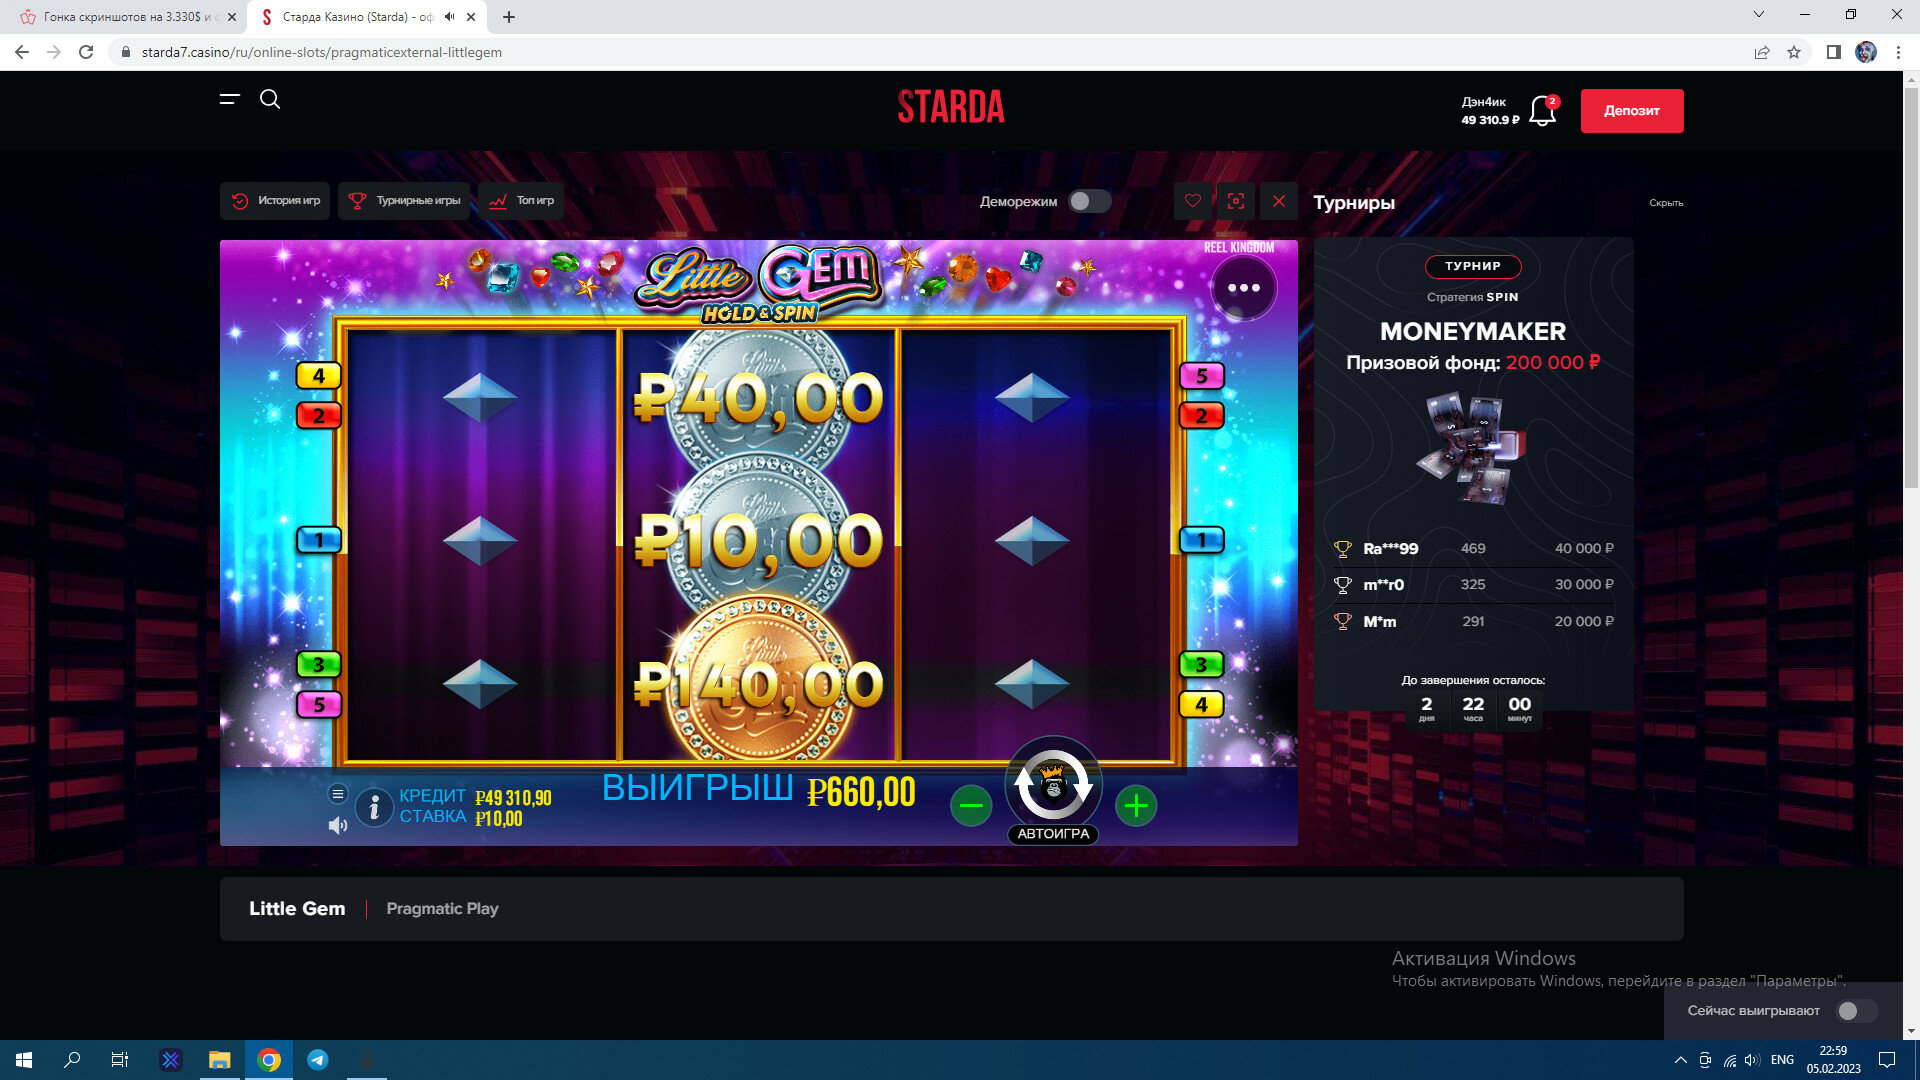
Task: Hide the tournaments panel via Скрыть
Action: pos(1665,203)
